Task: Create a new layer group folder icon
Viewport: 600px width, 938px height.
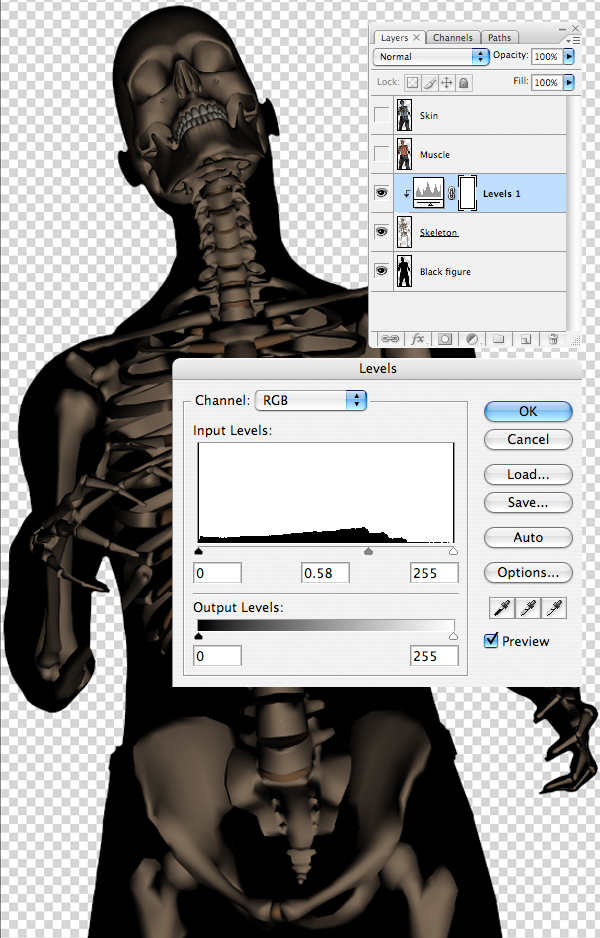Action: pos(498,339)
